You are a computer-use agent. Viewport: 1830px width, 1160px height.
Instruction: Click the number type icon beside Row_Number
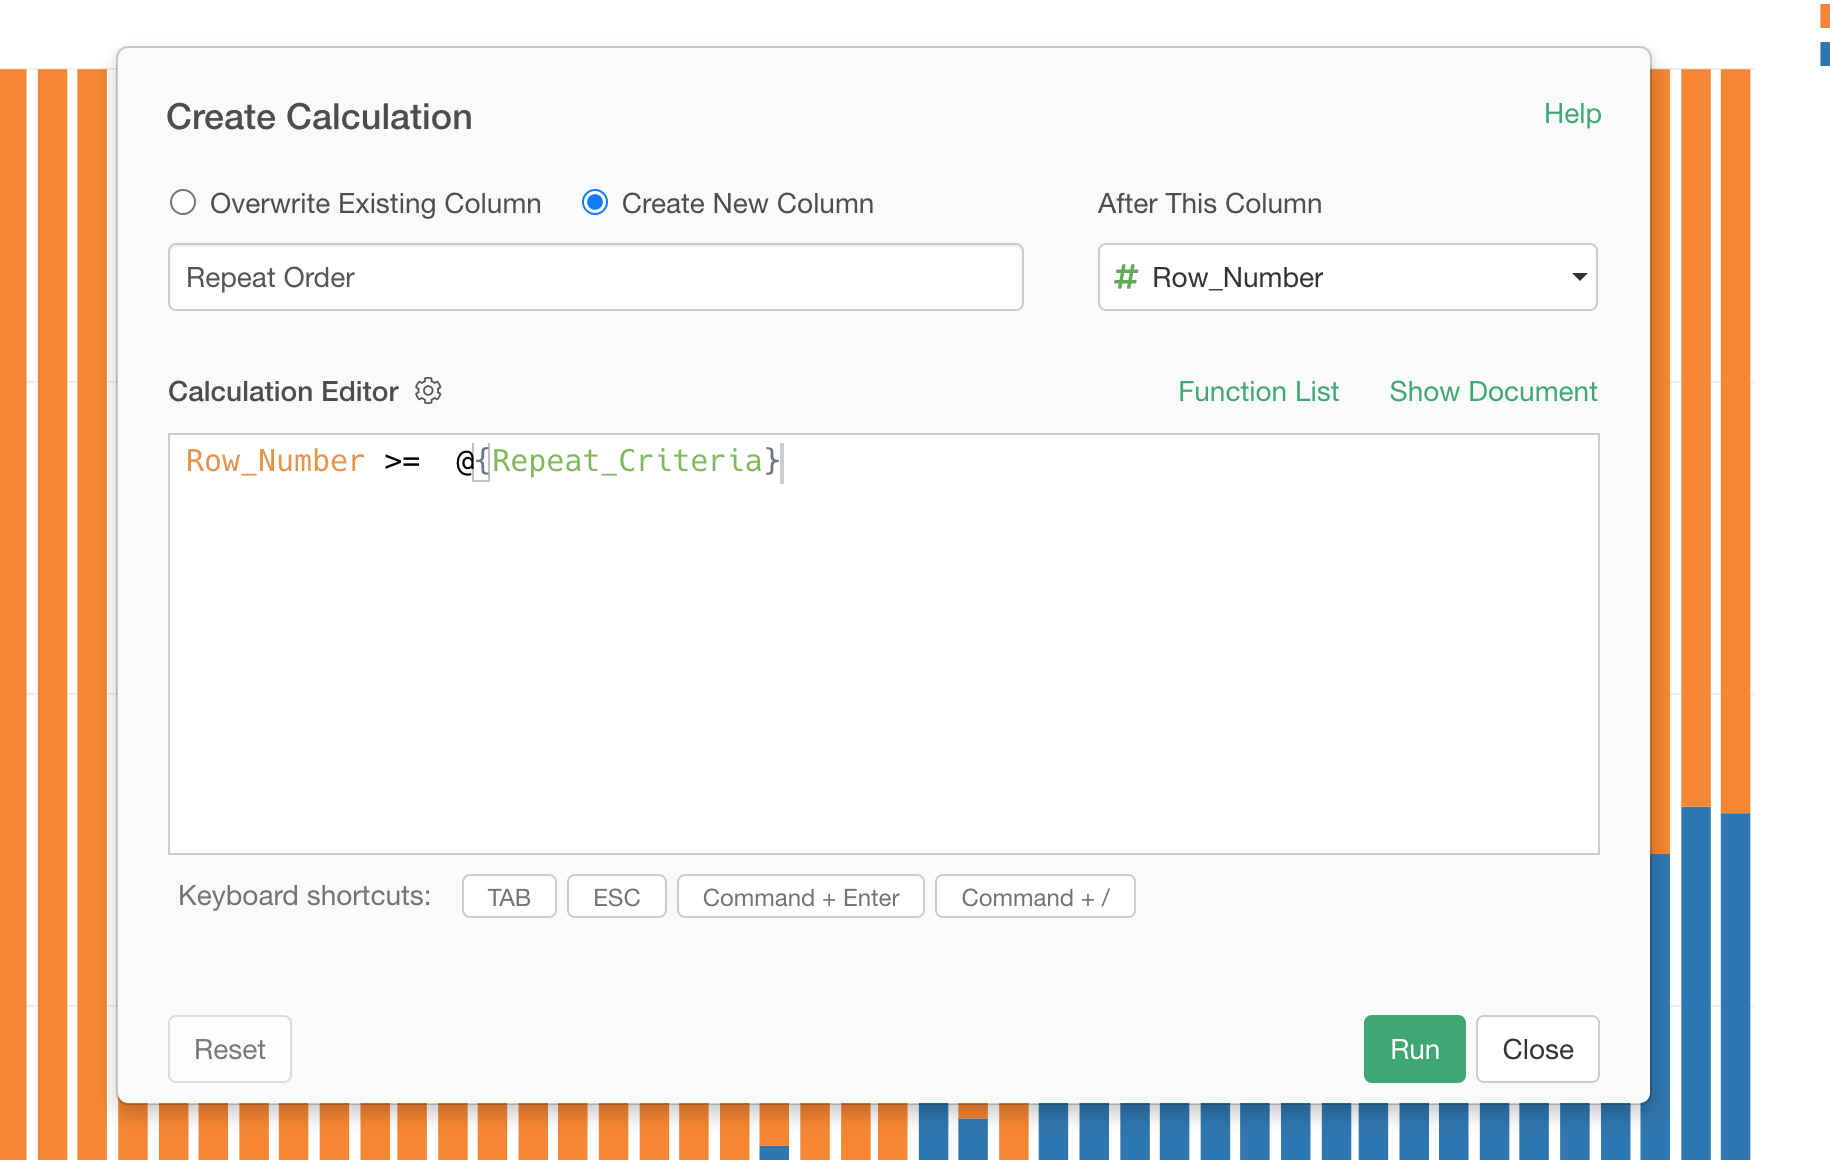[x=1126, y=277]
